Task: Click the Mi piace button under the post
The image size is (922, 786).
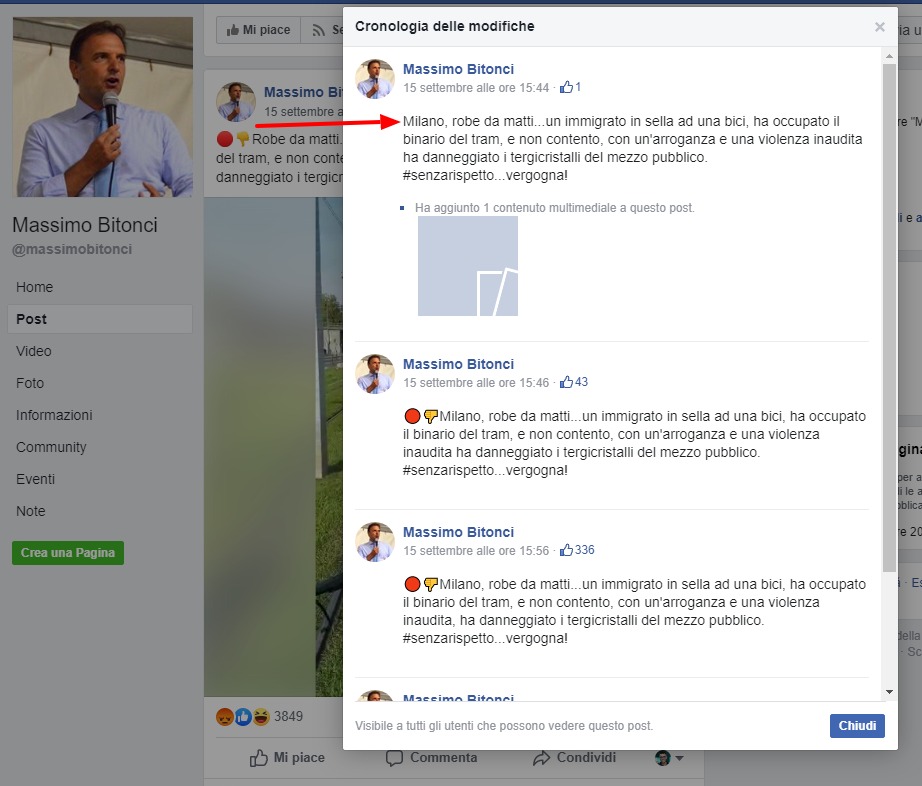Action: point(287,758)
